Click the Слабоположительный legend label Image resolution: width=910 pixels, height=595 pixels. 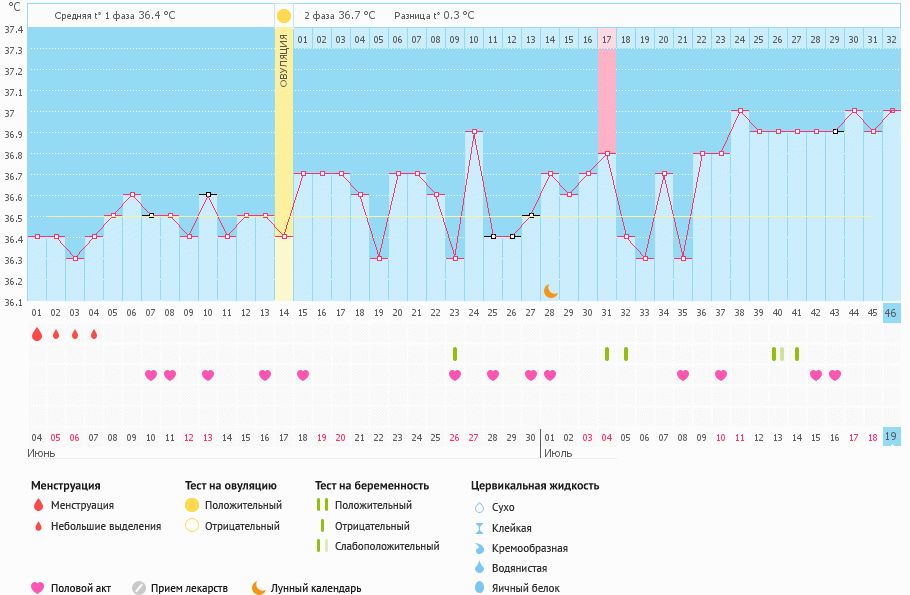pos(387,546)
